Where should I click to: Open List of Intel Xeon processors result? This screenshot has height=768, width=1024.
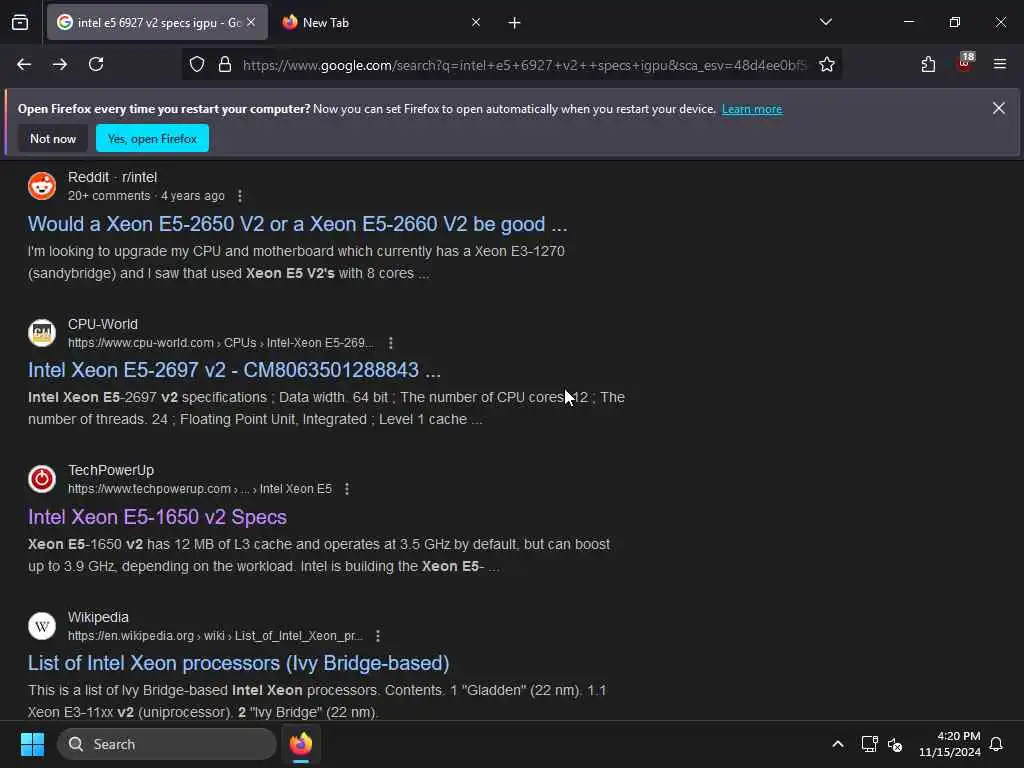point(238,664)
